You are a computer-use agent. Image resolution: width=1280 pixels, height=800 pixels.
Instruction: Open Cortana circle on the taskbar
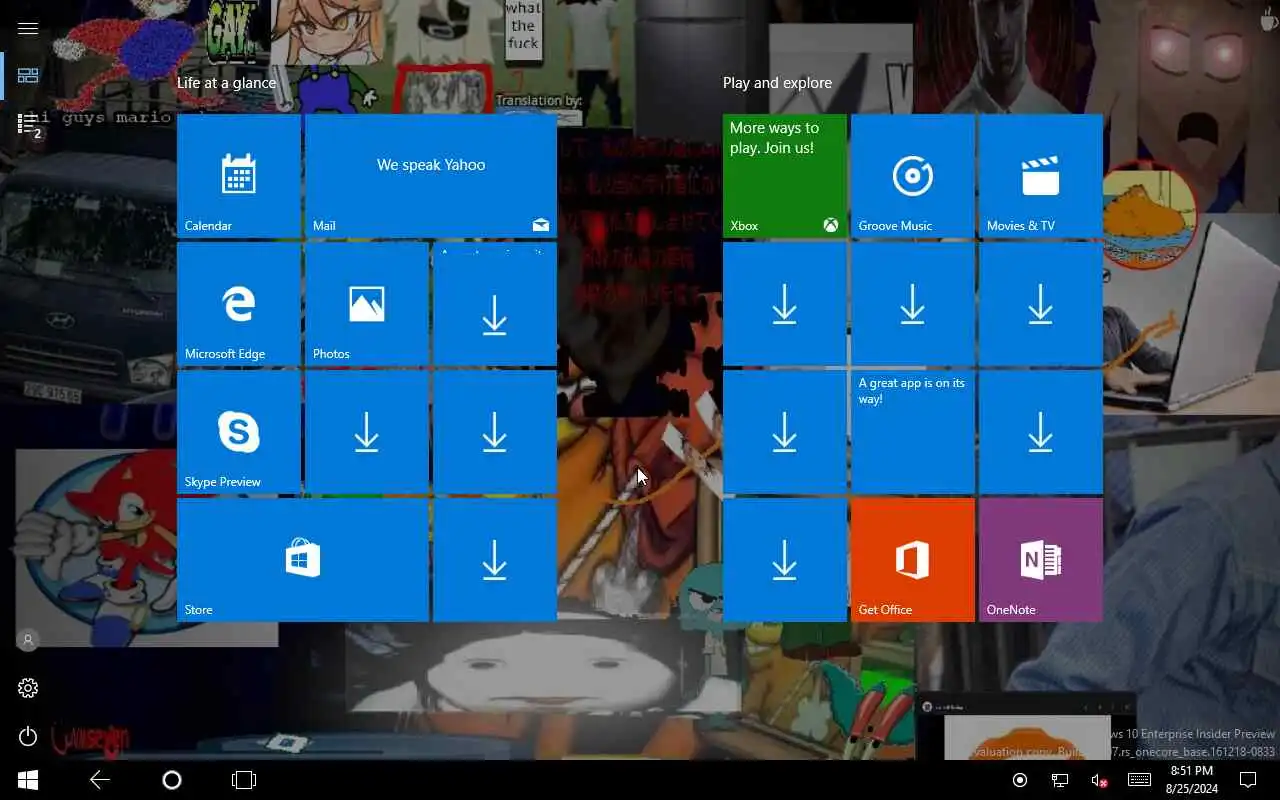[172, 780]
